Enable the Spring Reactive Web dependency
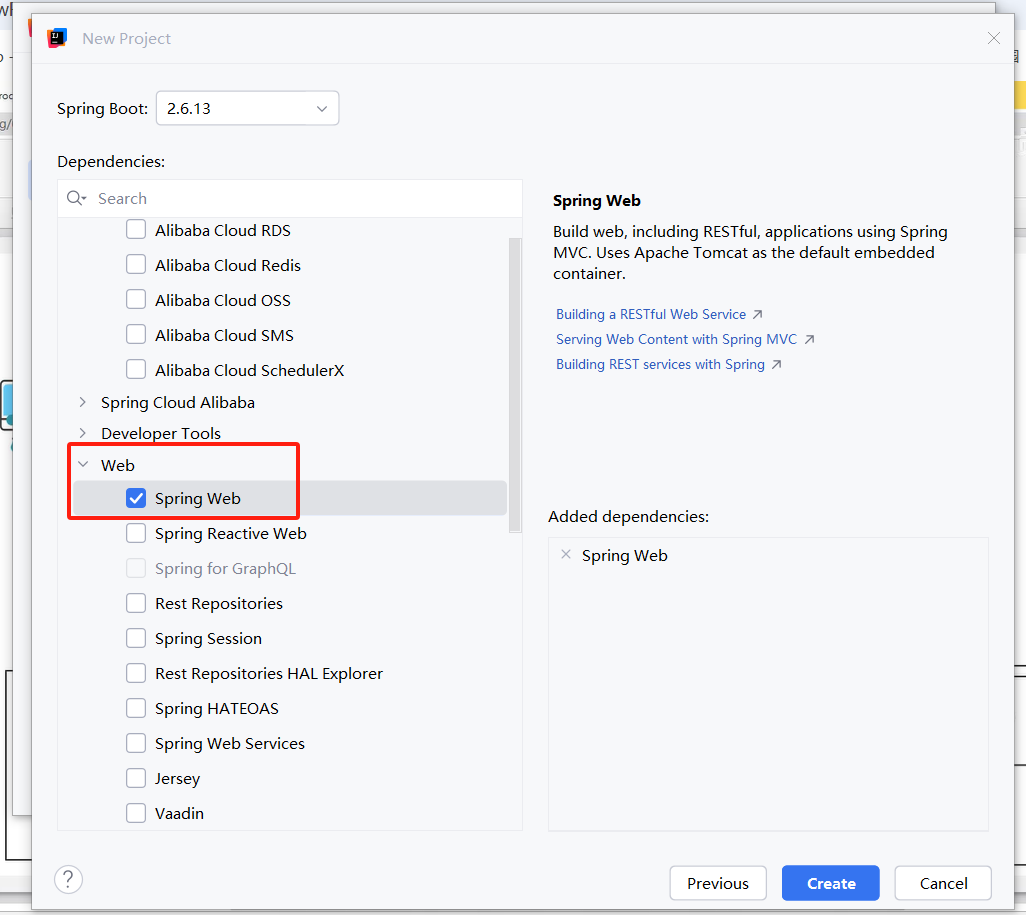 (136, 533)
